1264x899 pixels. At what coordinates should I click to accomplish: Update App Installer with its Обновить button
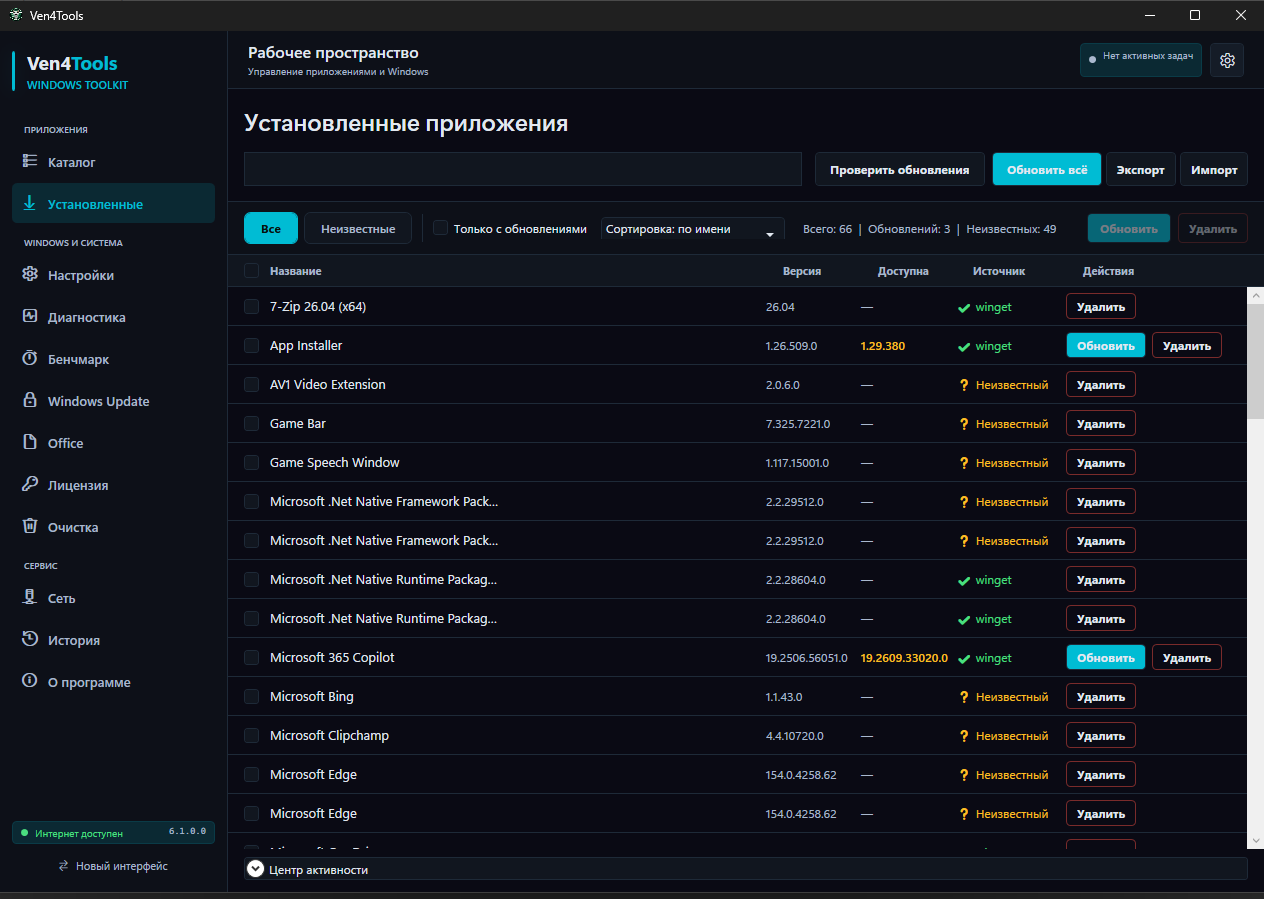tap(1106, 345)
